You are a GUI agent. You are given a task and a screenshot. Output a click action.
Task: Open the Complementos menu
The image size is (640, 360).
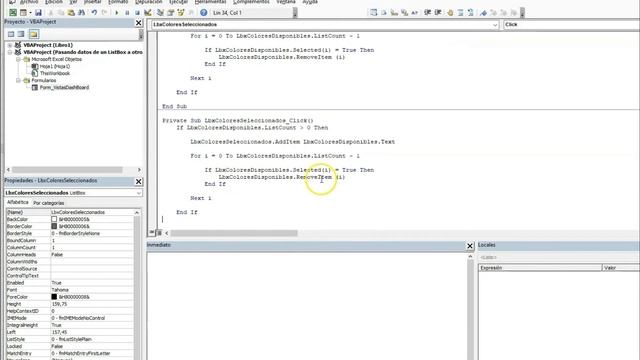point(251,2)
